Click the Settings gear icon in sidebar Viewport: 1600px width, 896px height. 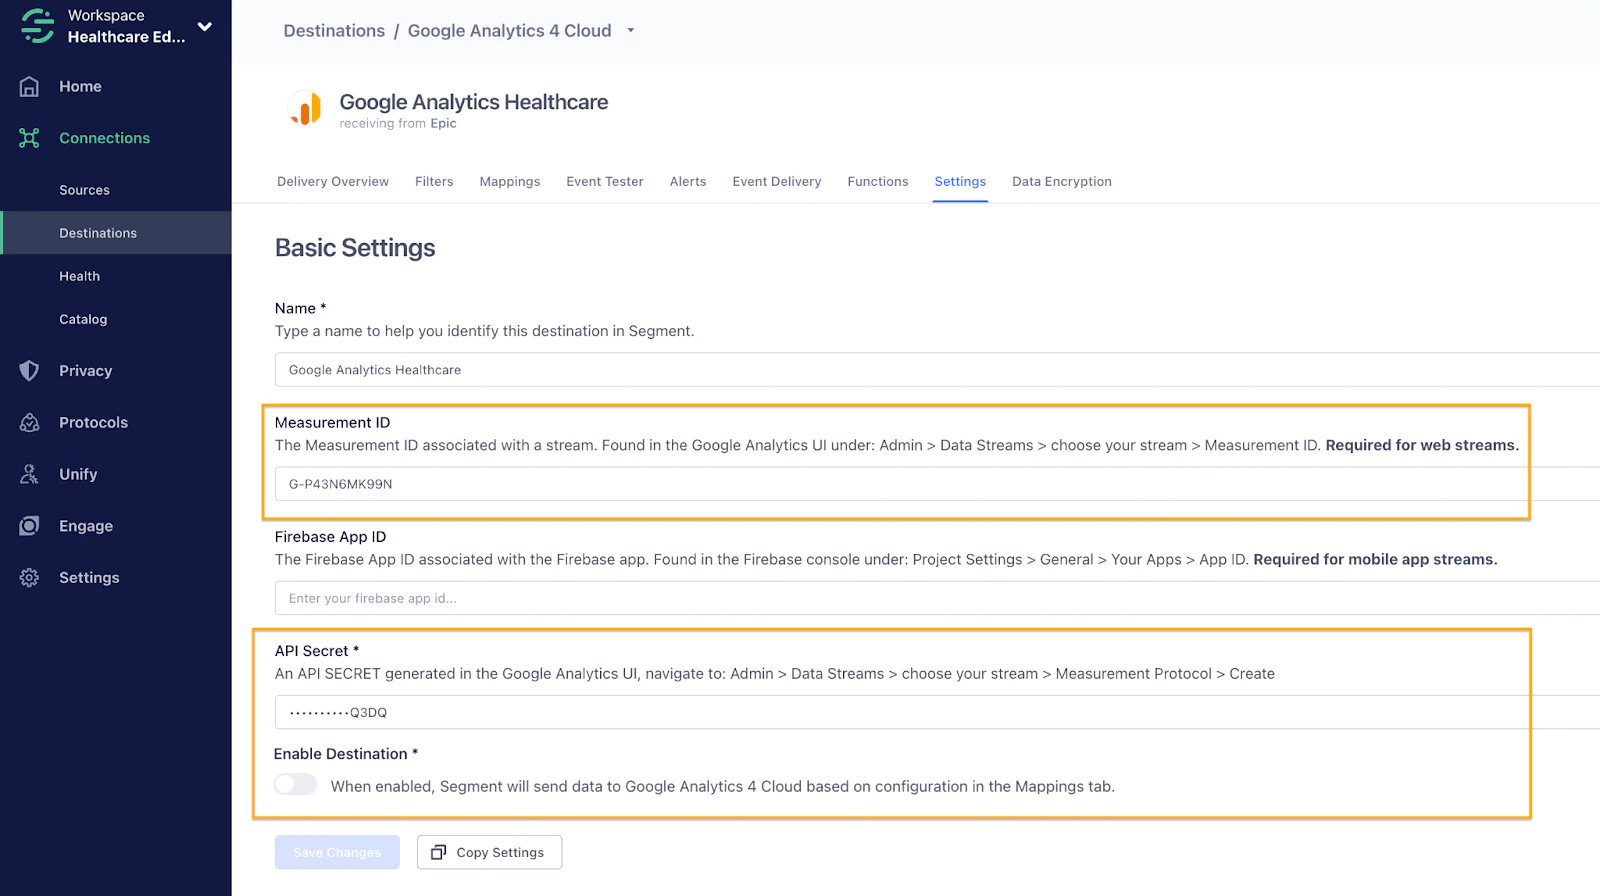(x=30, y=578)
